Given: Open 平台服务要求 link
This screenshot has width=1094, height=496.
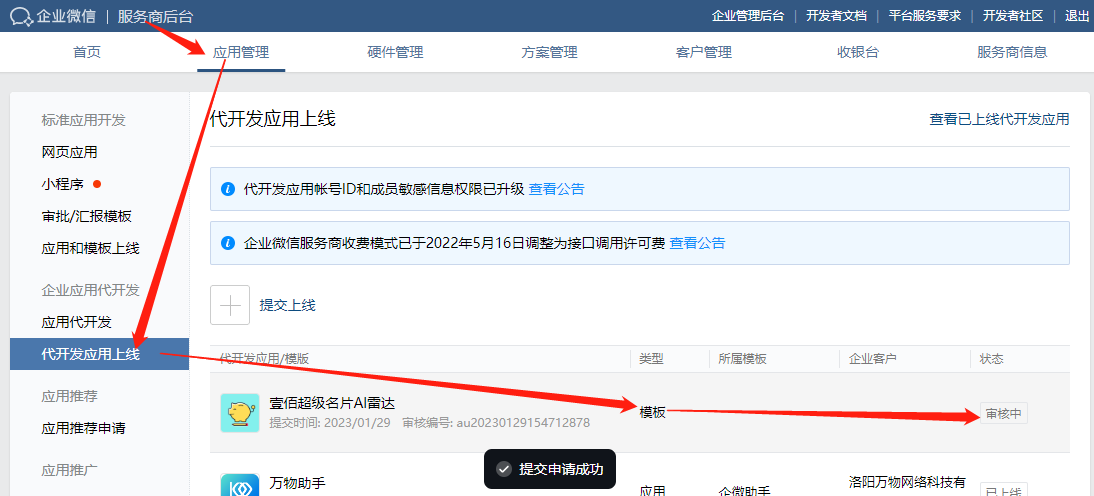Looking at the screenshot, I should point(924,16).
